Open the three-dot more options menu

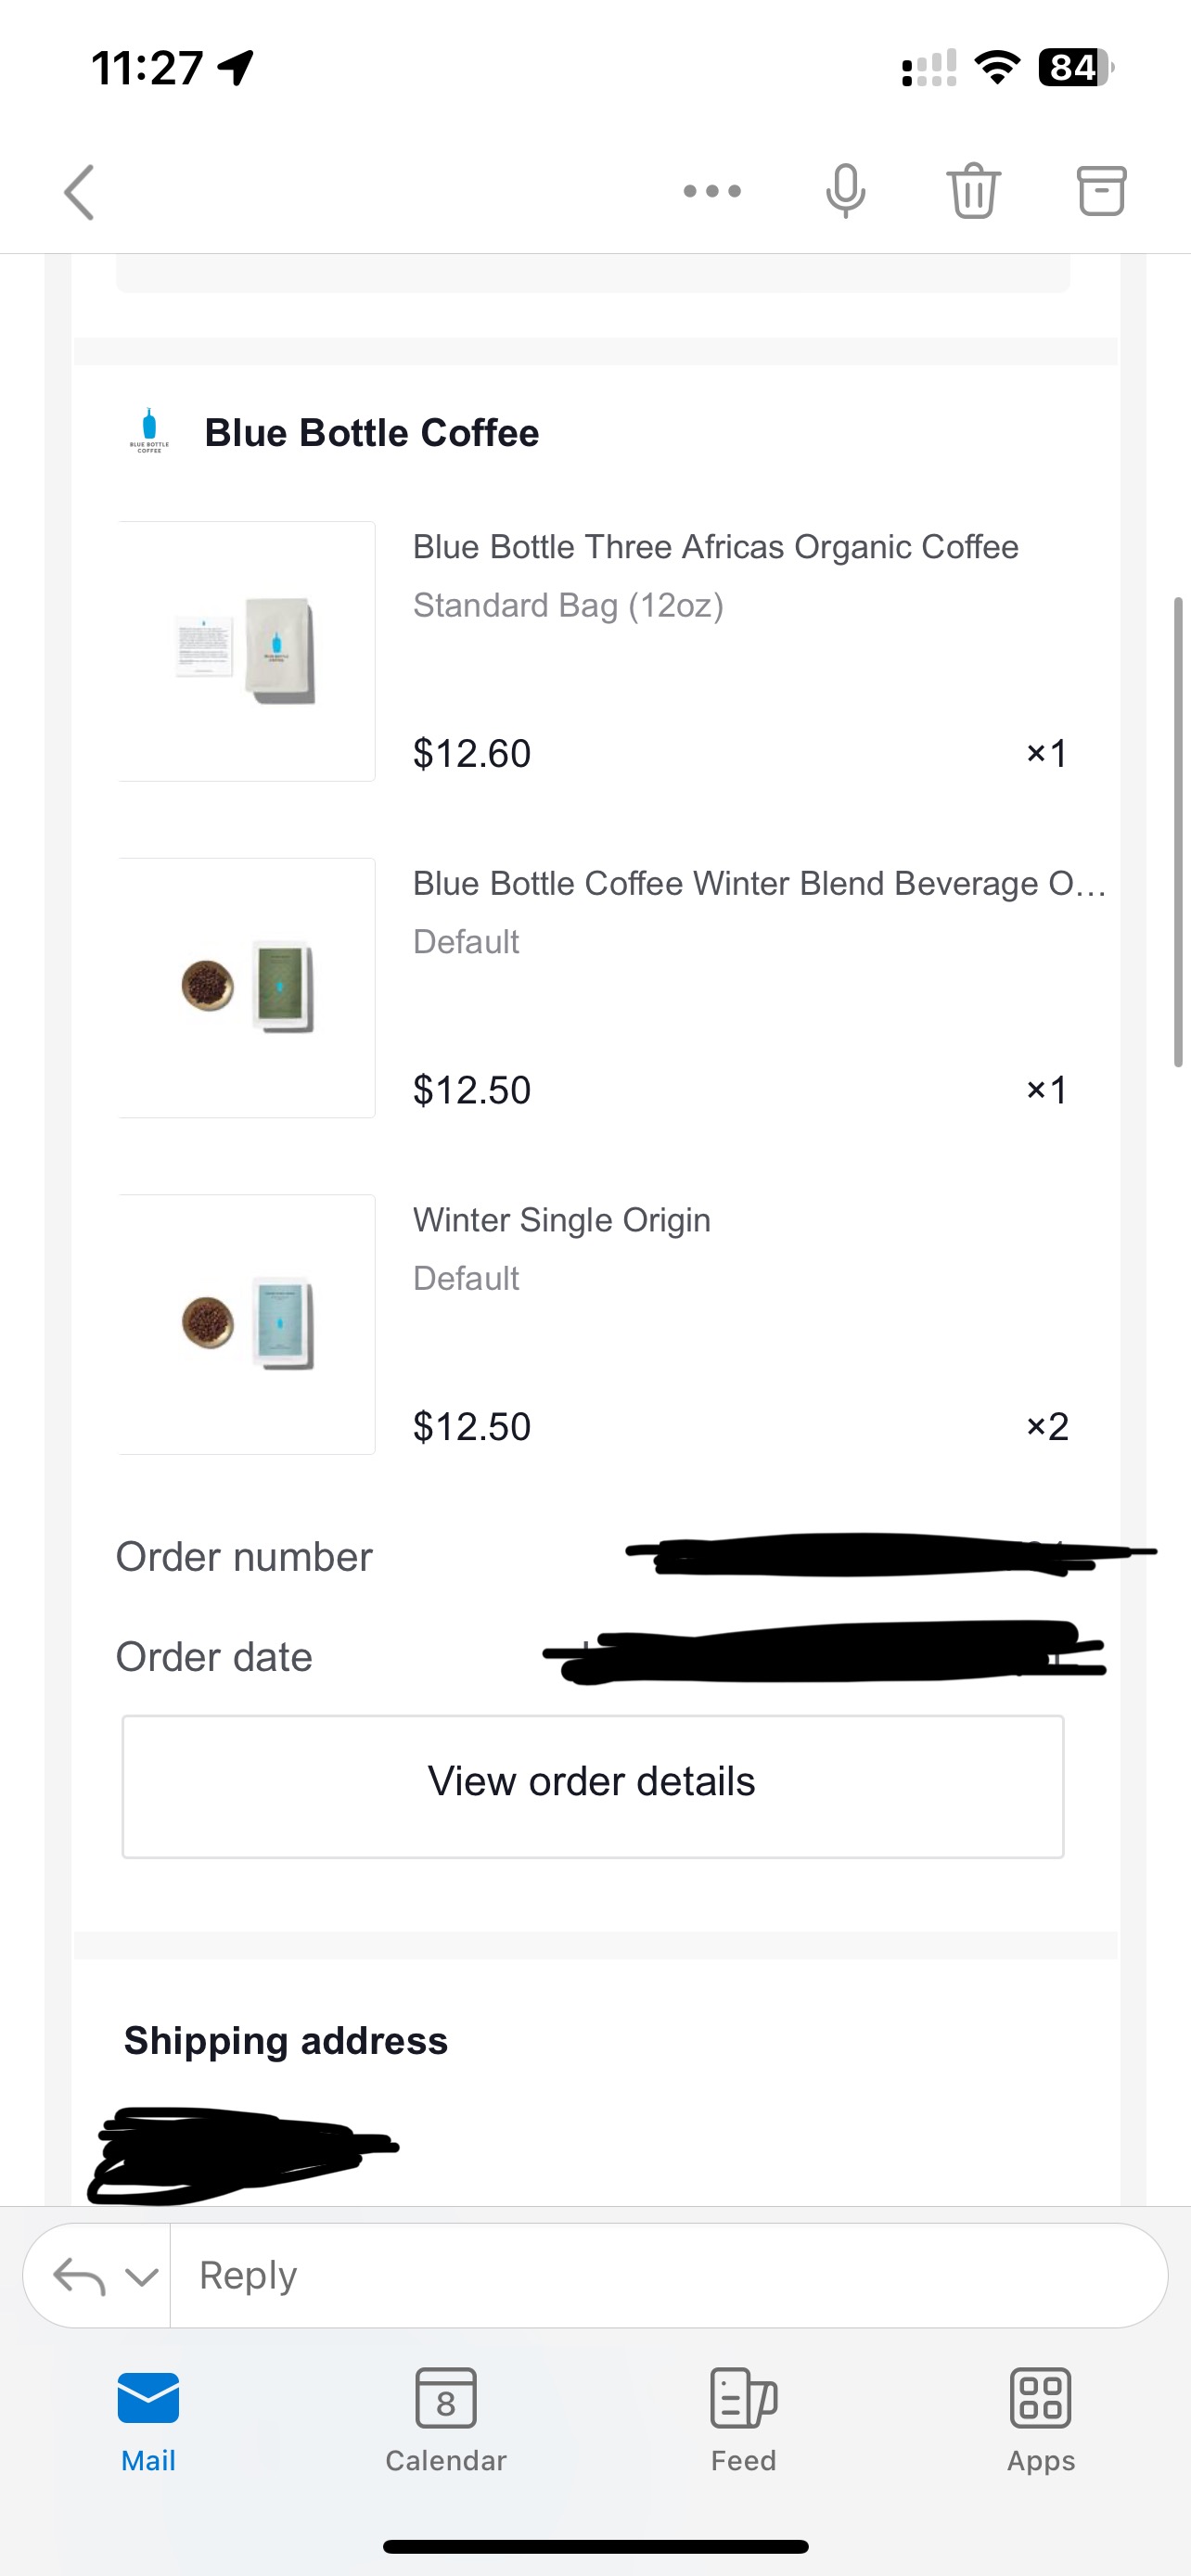click(x=712, y=191)
